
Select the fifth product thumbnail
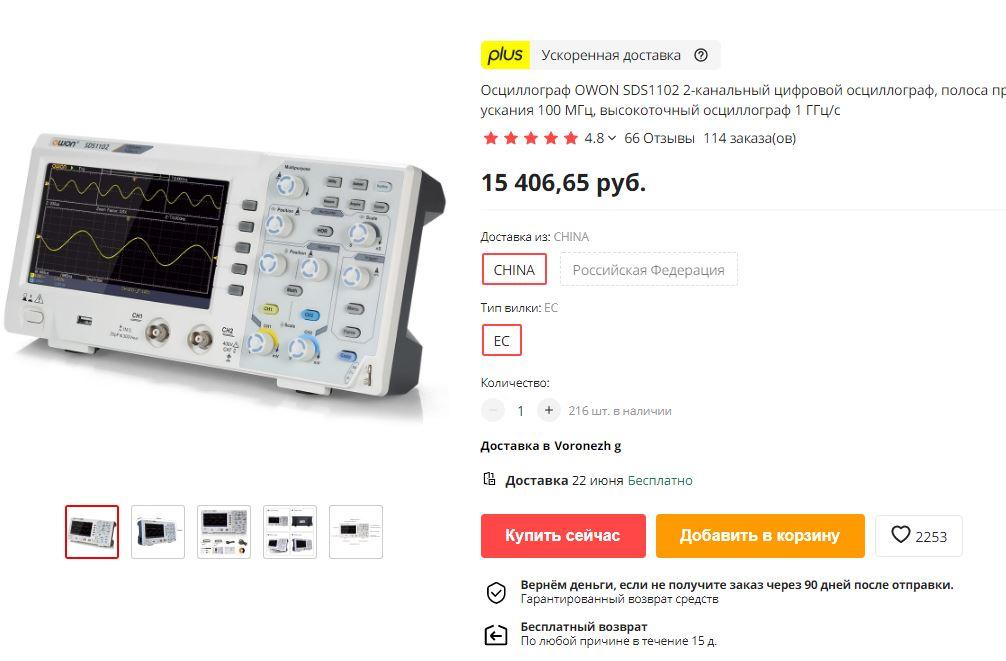pos(356,532)
